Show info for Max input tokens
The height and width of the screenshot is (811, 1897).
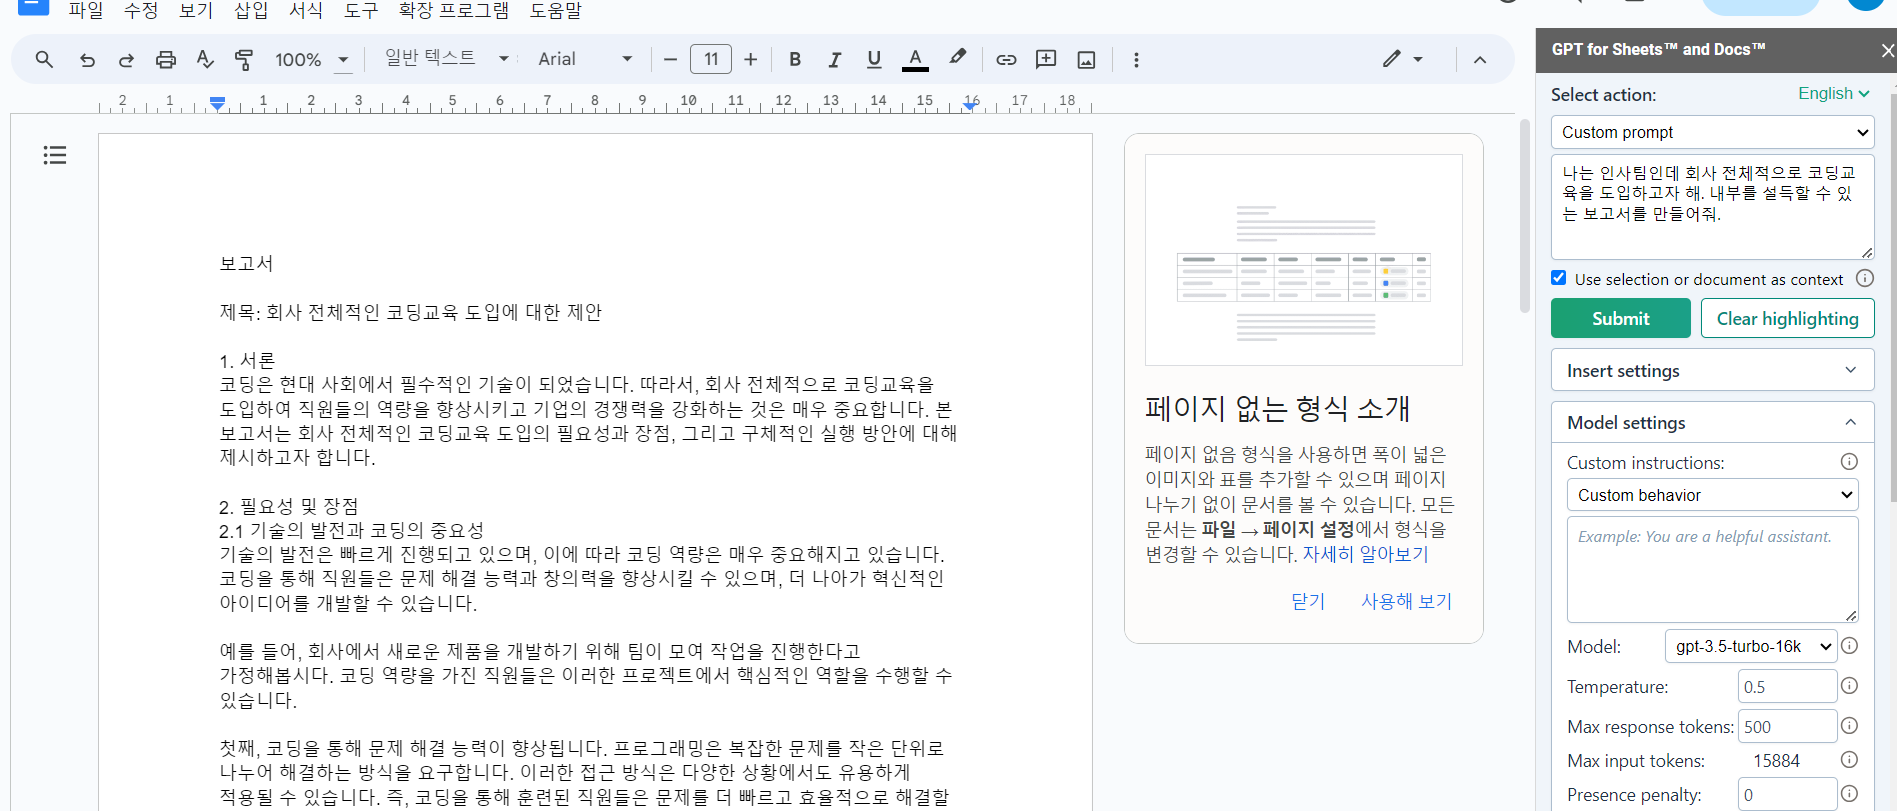[x=1850, y=760]
